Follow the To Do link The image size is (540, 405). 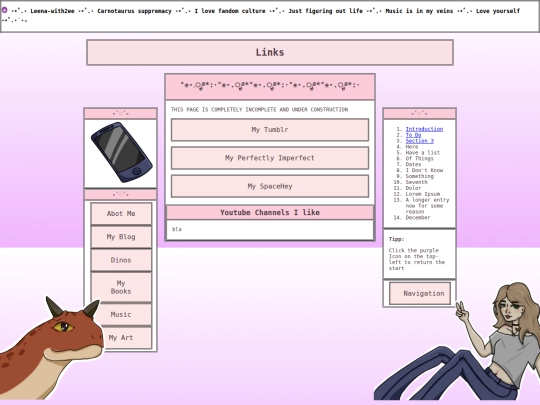[x=413, y=135]
